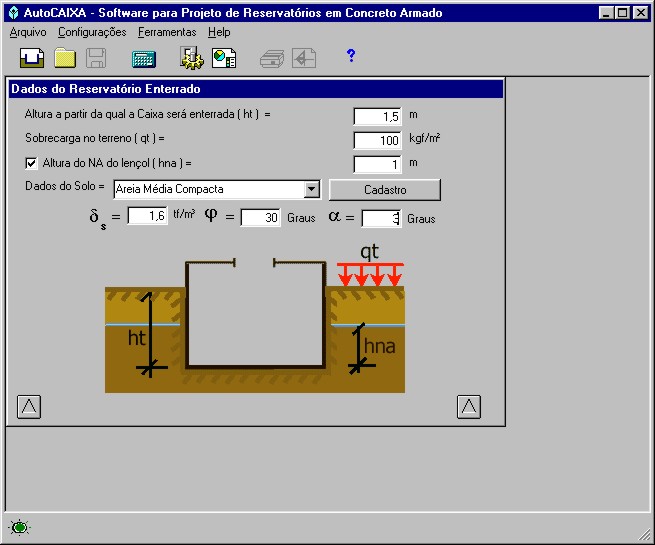Click the left triangle navigation button
Screen dimensions: 655x545
[x=29, y=406]
